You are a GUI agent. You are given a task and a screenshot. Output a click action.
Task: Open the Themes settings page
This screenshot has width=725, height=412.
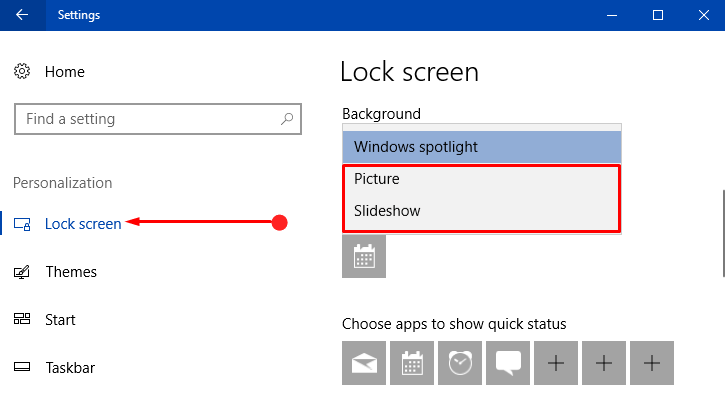[71, 272]
